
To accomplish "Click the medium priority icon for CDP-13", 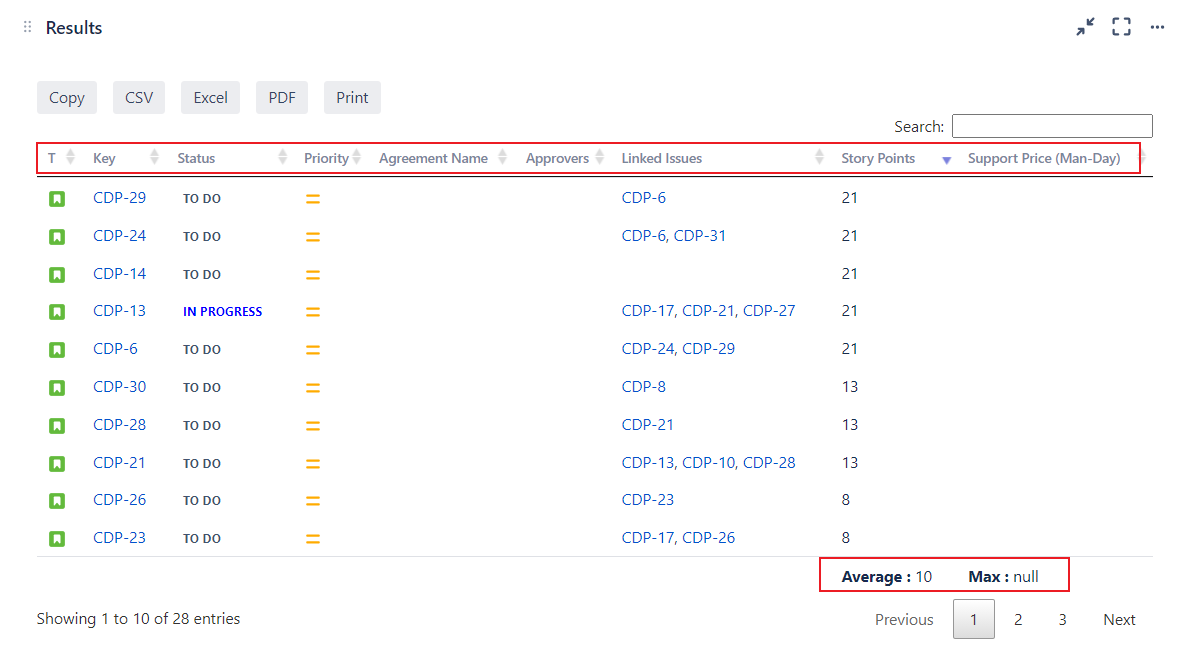I will (x=313, y=311).
